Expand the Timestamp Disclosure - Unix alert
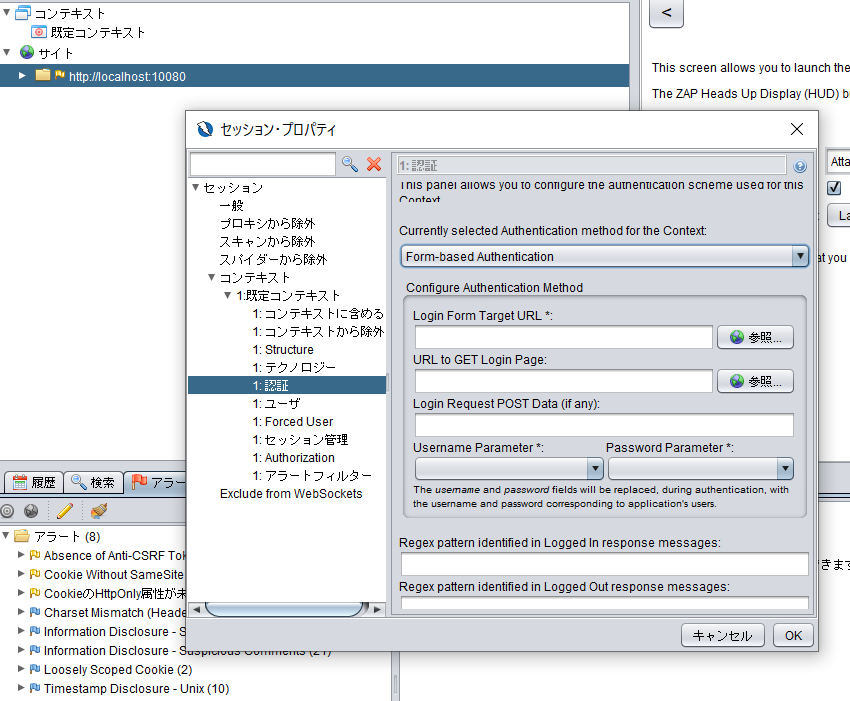The height and width of the screenshot is (701, 850). coord(21,687)
